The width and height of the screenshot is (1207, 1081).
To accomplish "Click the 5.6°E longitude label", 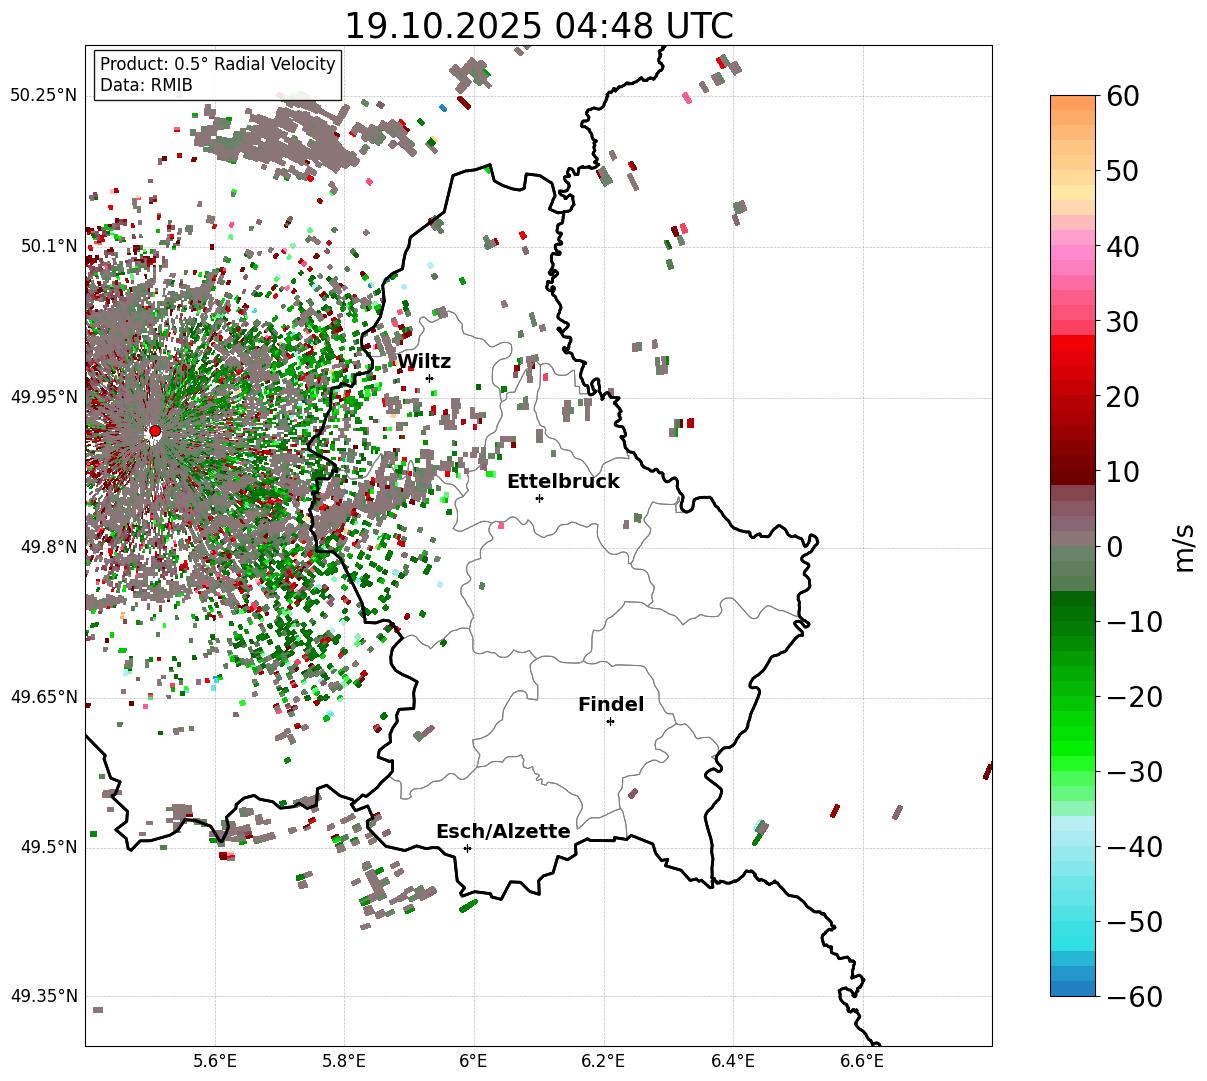I will click(215, 1060).
